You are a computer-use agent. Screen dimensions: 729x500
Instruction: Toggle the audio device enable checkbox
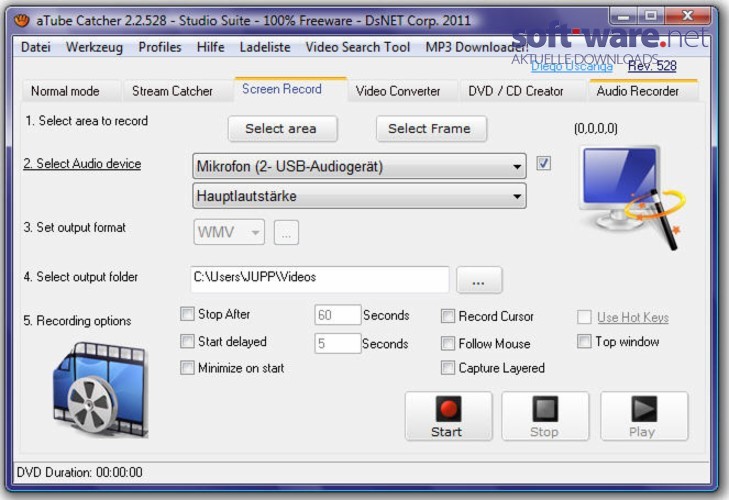(x=543, y=163)
